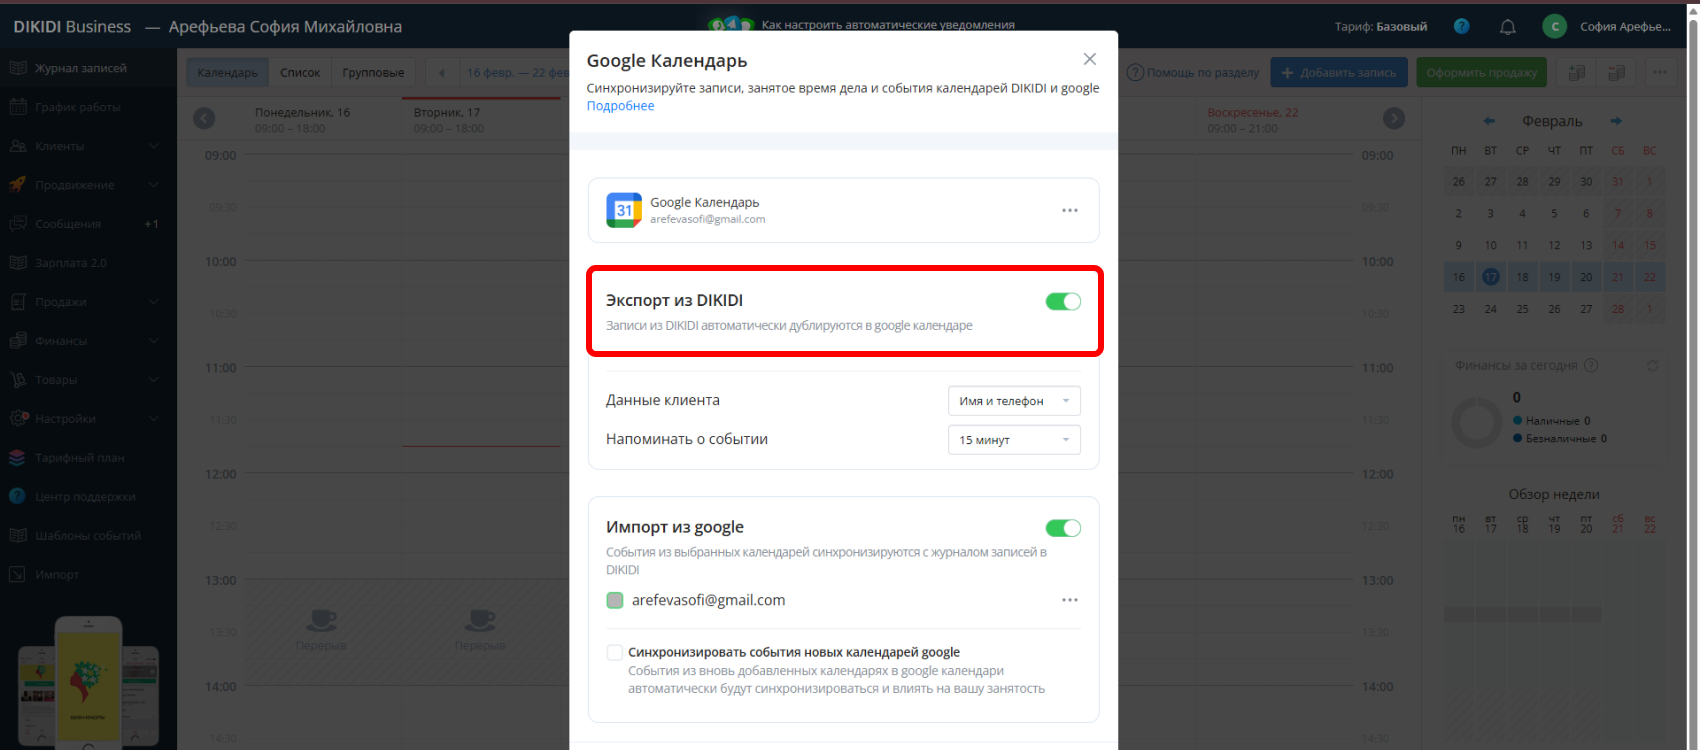Image resolution: width=1700 pixels, height=750 pixels.
Task: Open the Данные клиента dropdown
Action: pos(1013,401)
